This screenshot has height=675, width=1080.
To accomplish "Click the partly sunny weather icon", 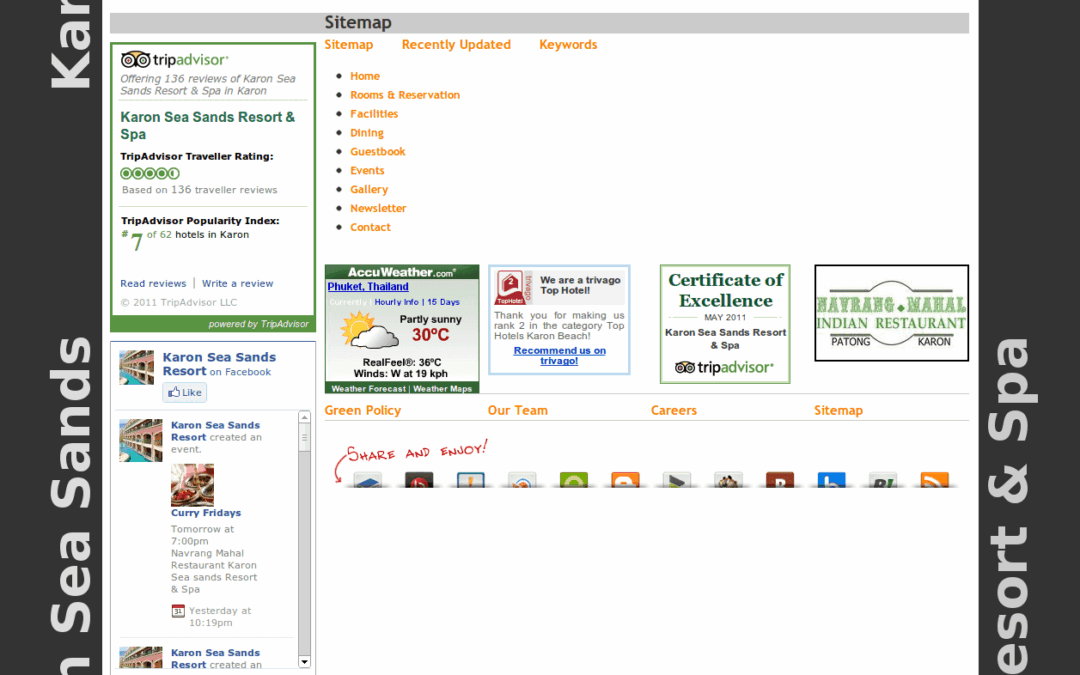I will 369,331.
